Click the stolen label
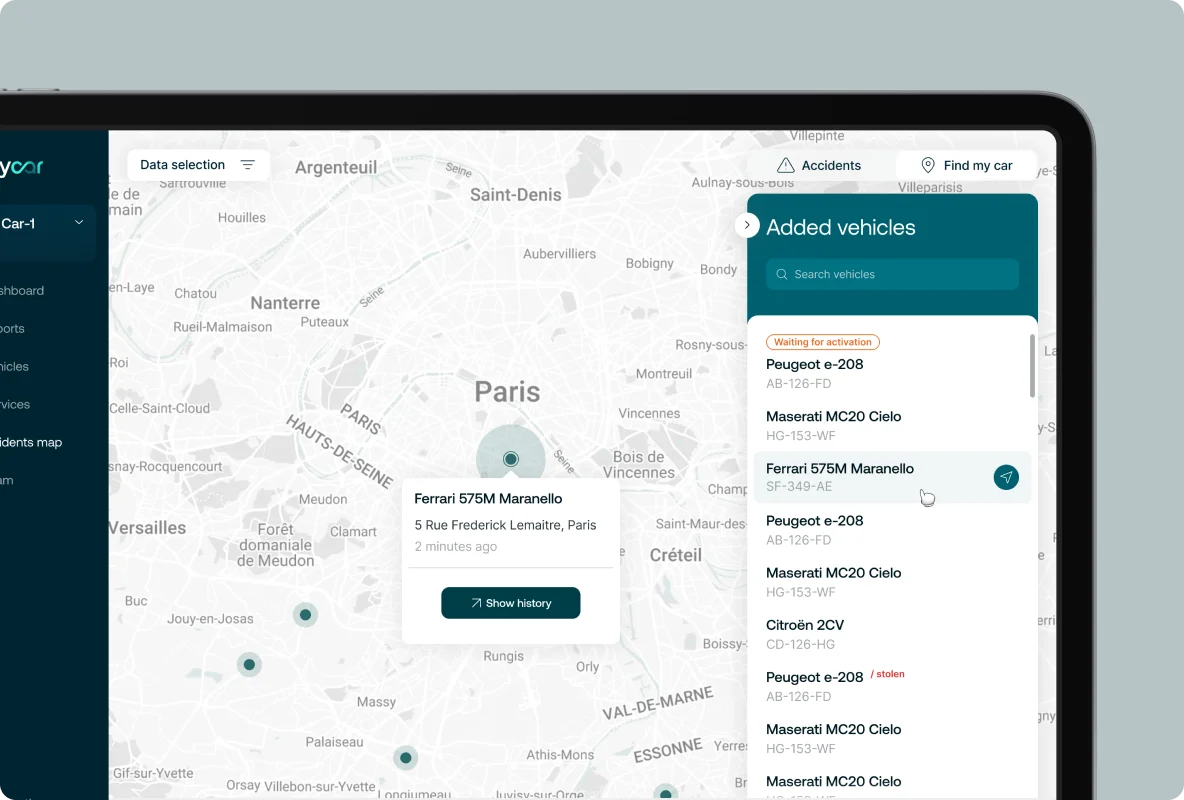The height and width of the screenshot is (800, 1184). tap(887, 674)
